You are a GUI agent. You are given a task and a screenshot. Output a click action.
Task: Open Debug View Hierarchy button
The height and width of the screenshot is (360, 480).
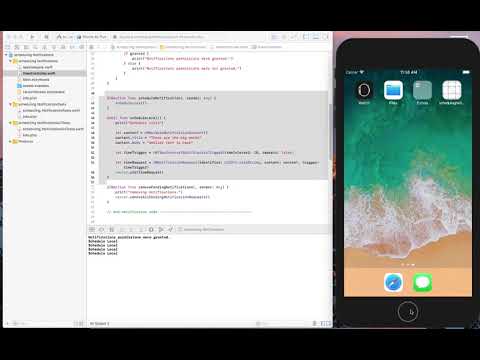pyautogui.click(x=151, y=229)
